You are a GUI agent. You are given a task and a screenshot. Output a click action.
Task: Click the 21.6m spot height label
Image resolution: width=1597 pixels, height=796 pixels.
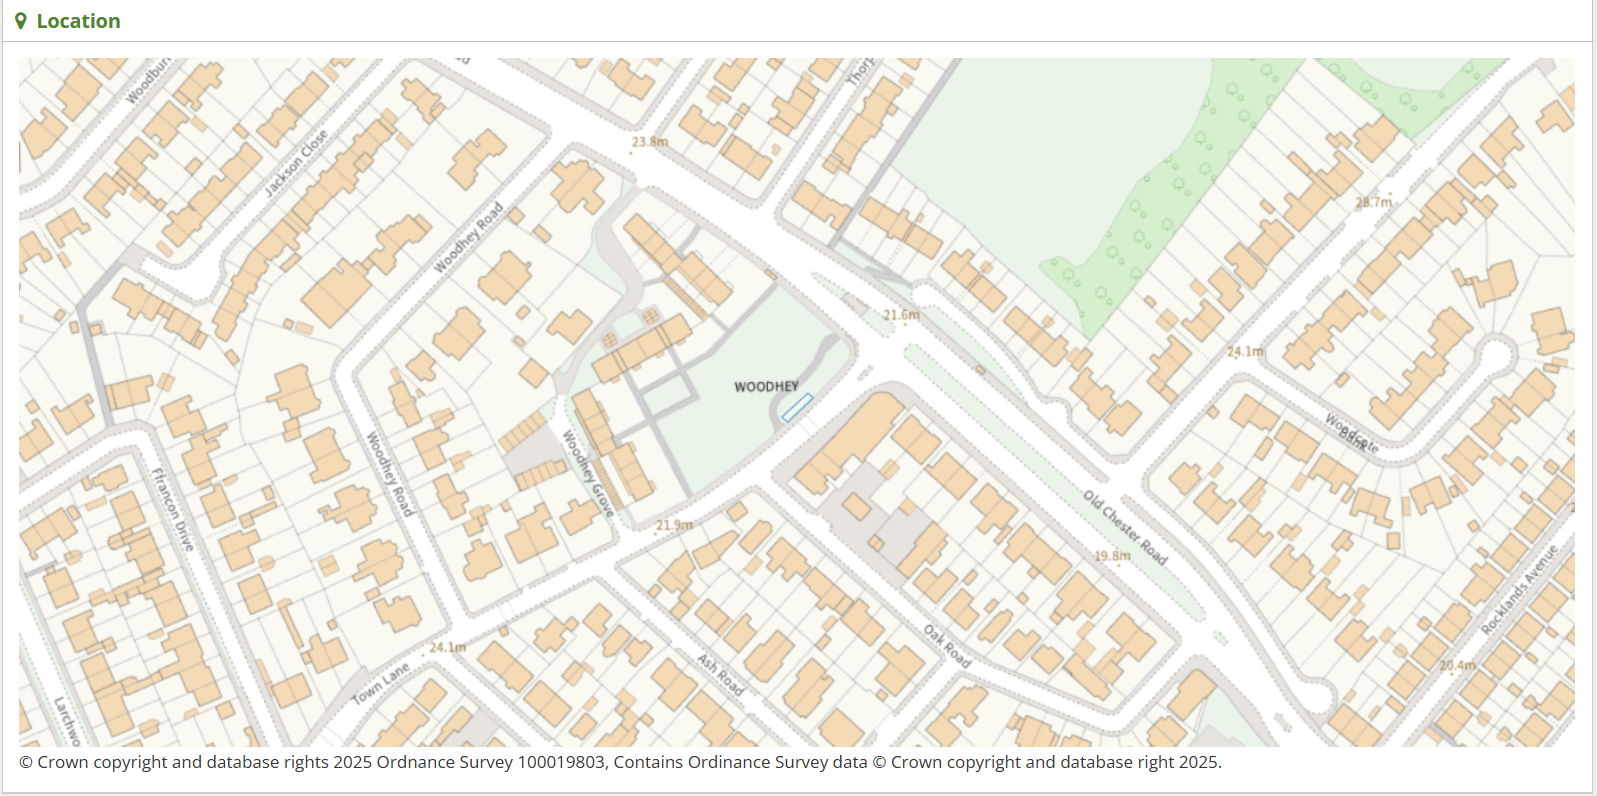(x=900, y=315)
